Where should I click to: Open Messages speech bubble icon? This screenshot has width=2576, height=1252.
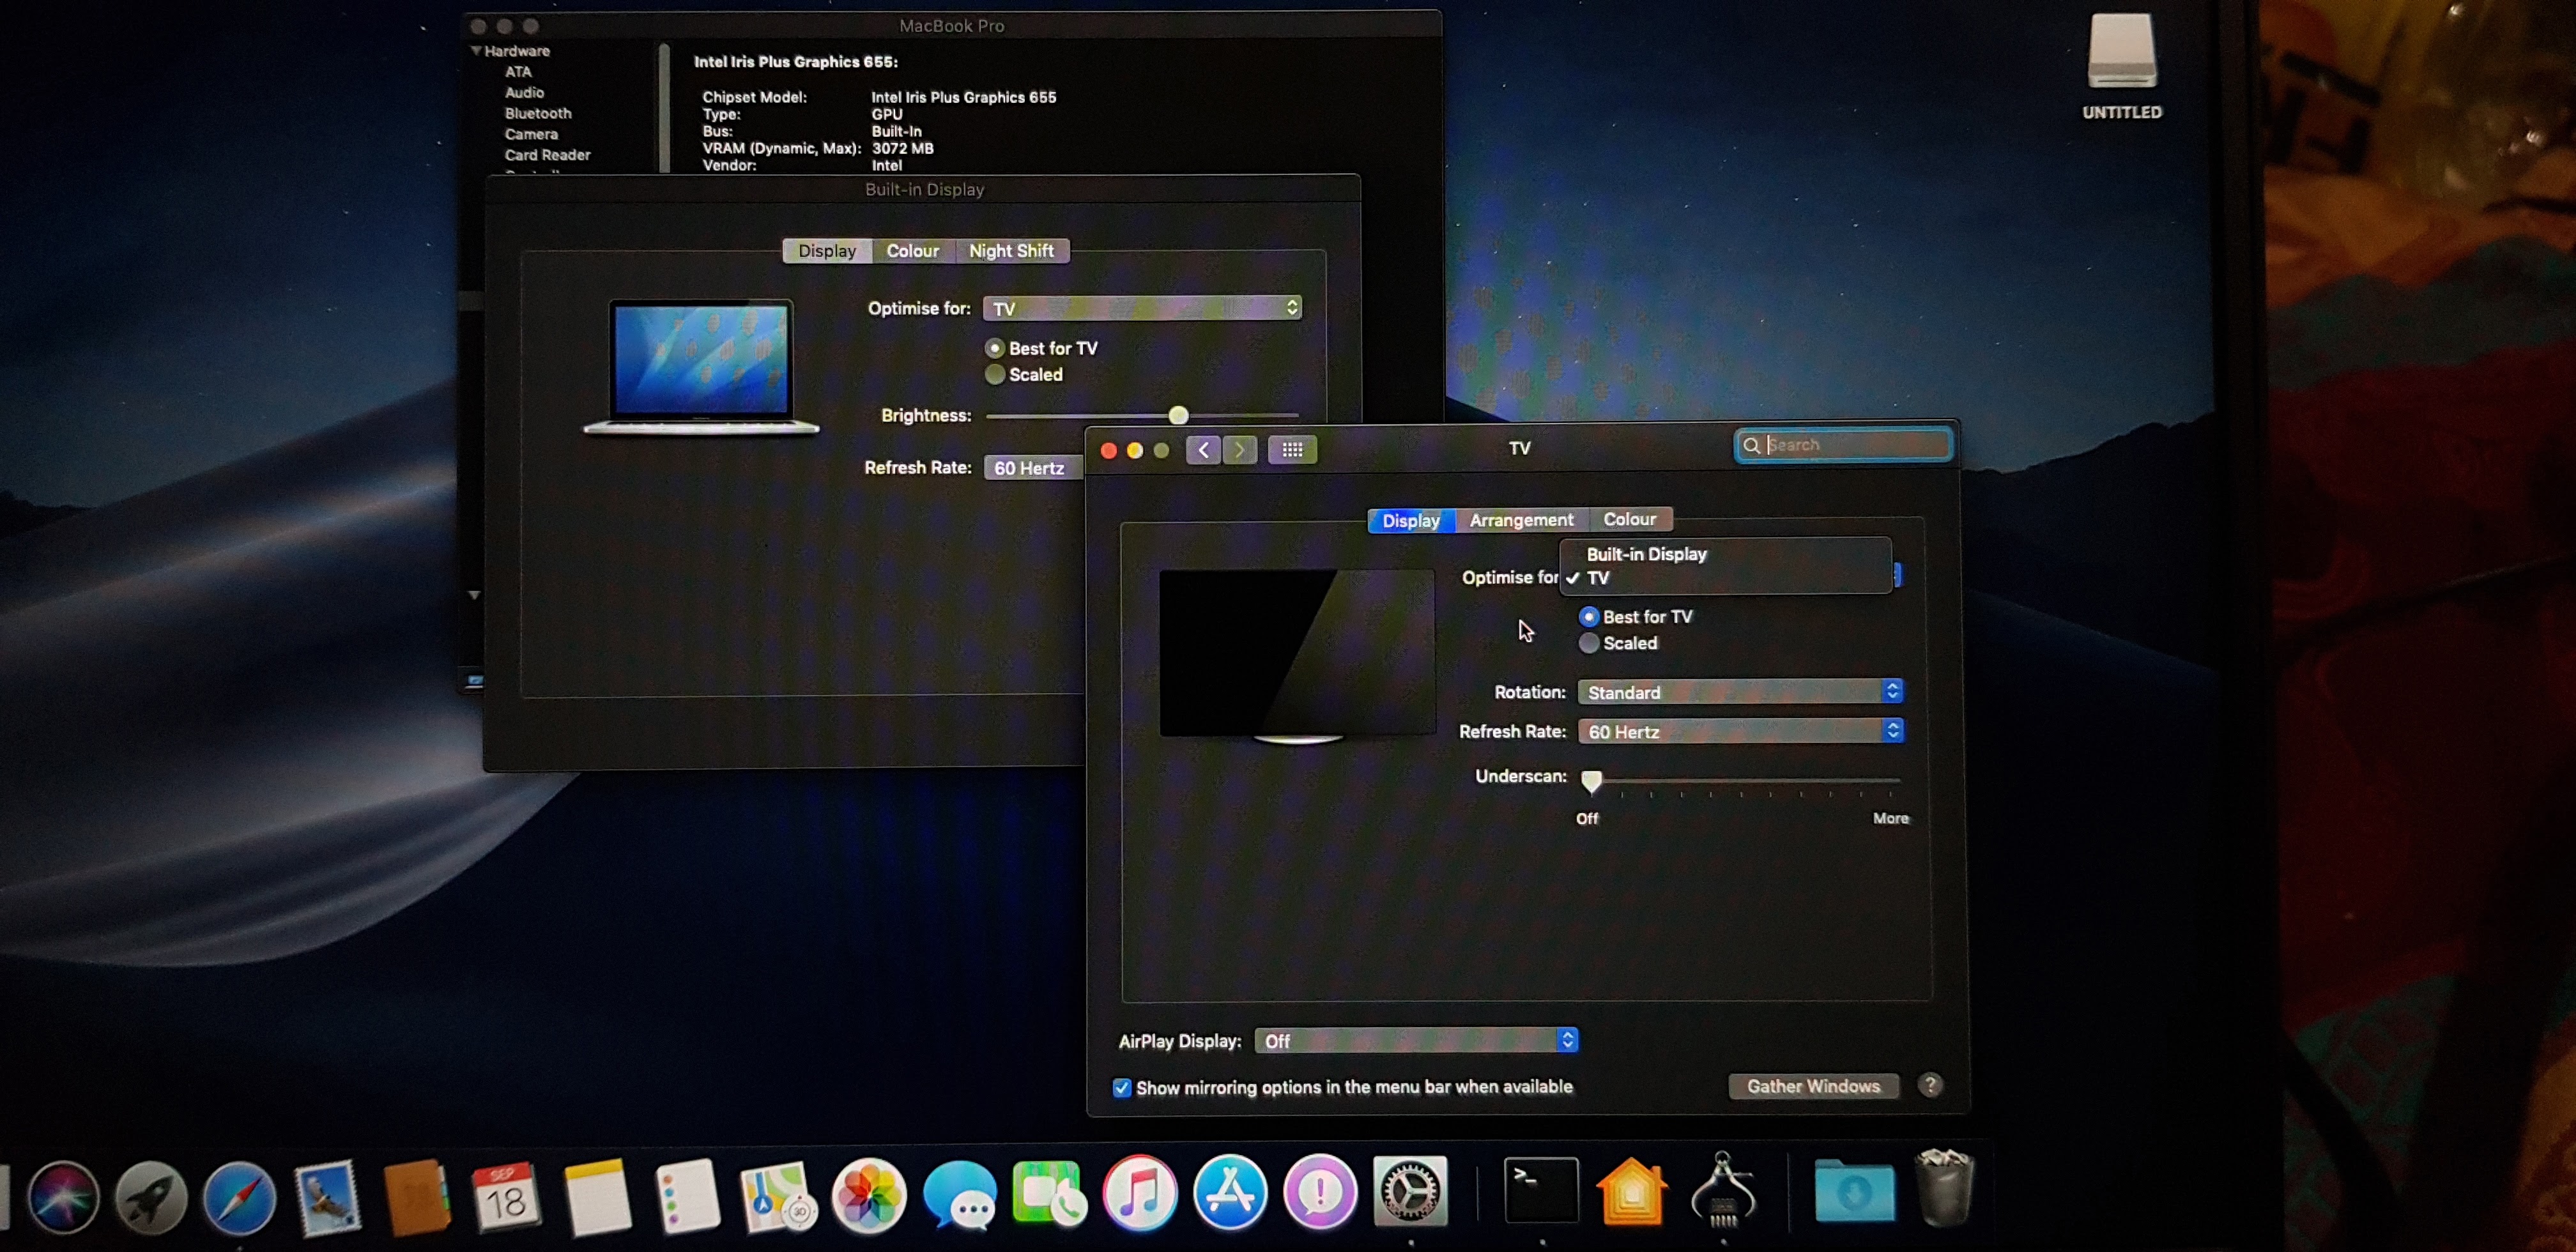point(960,1196)
